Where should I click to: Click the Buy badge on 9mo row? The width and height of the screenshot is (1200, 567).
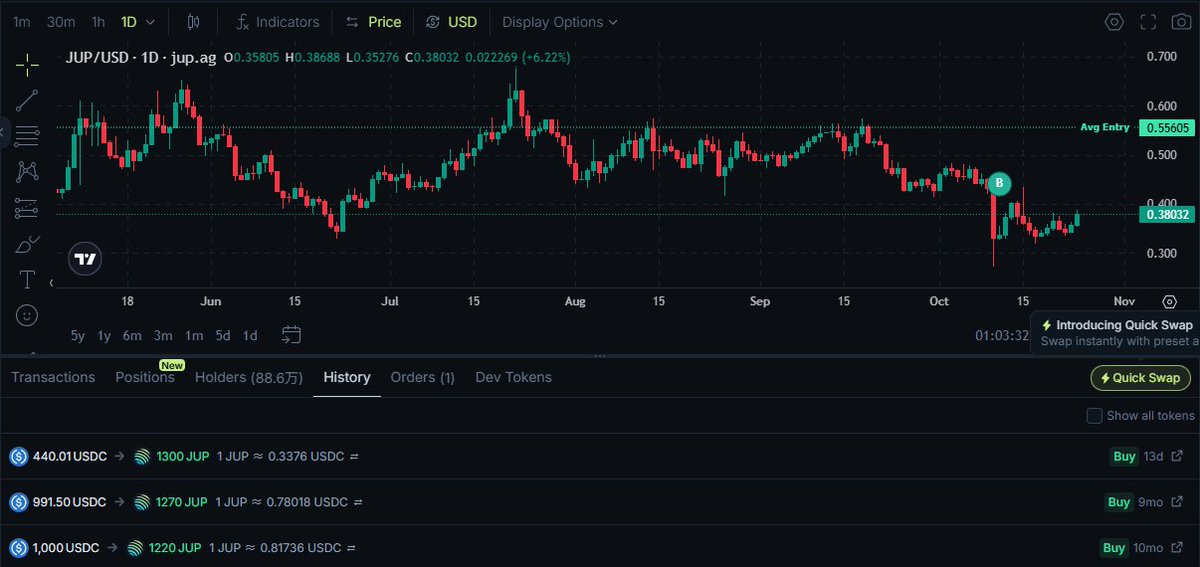[x=1118, y=502]
